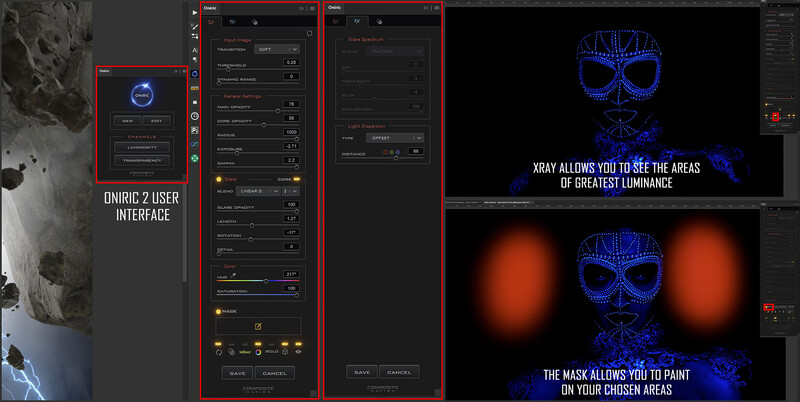
Task: Collapse the settings panel with double arrows
Action: coord(302,8)
